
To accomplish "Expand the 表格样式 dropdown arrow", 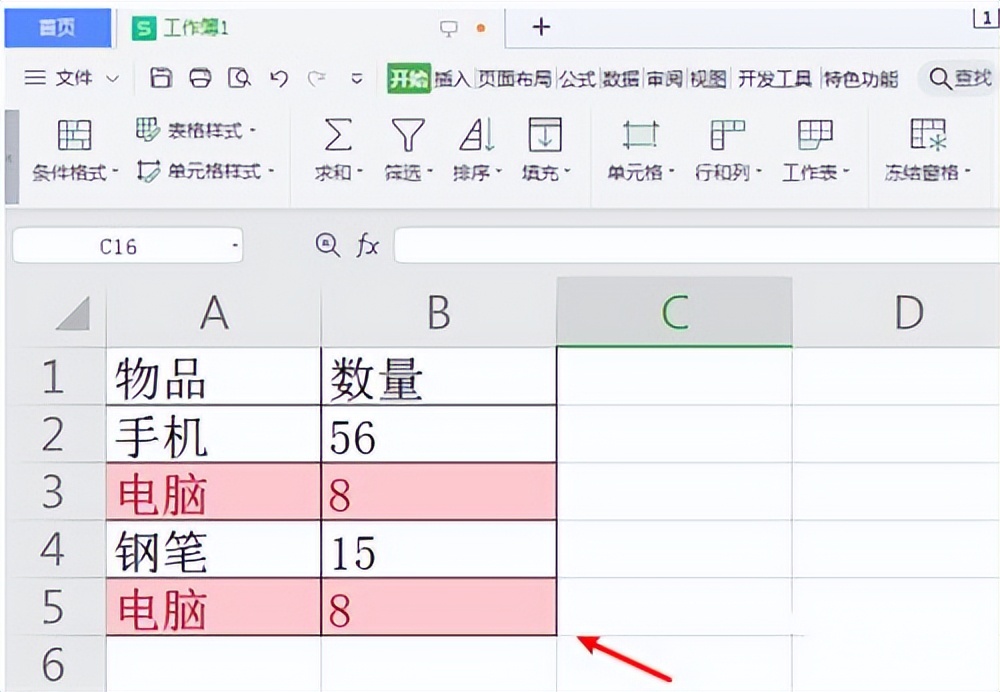I will pyautogui.click(x=253, y=131).
